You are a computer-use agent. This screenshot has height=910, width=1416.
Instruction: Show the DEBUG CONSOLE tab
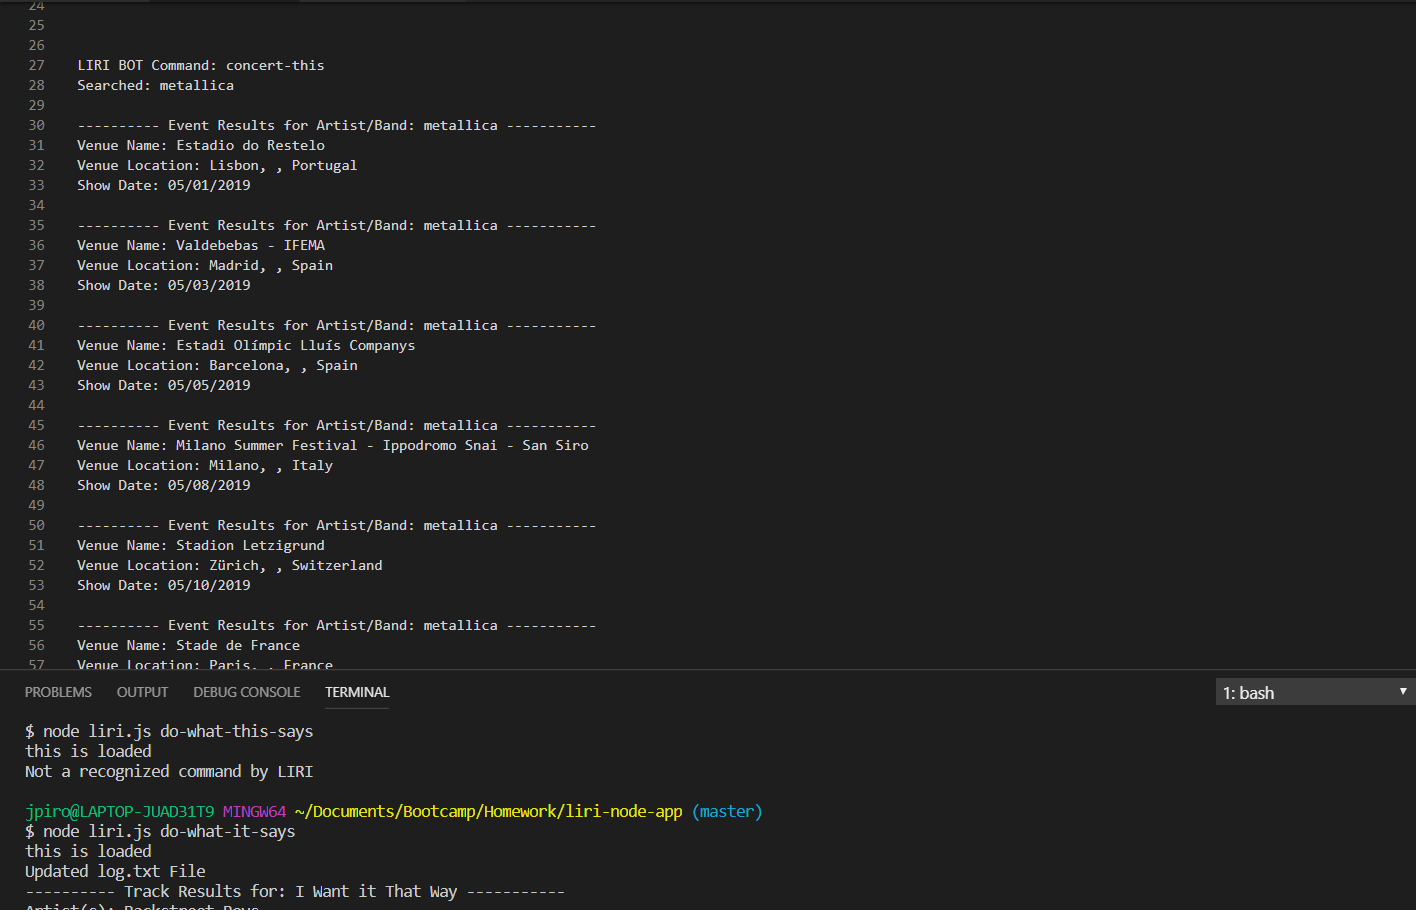point(246,692)
